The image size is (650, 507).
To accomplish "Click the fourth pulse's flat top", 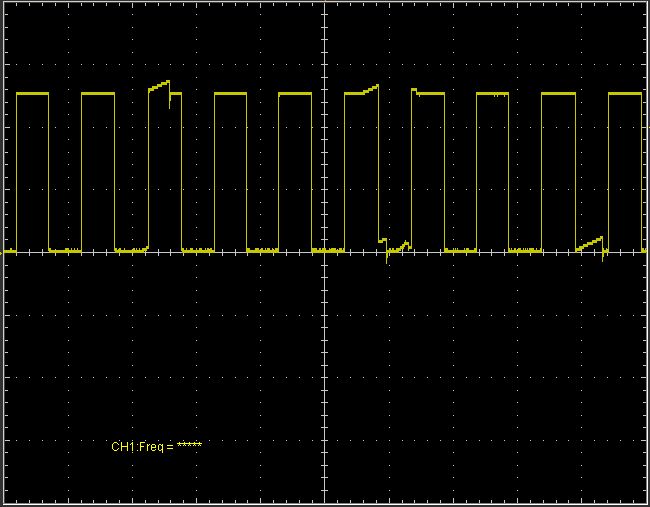I will click(x=230, y=93).
